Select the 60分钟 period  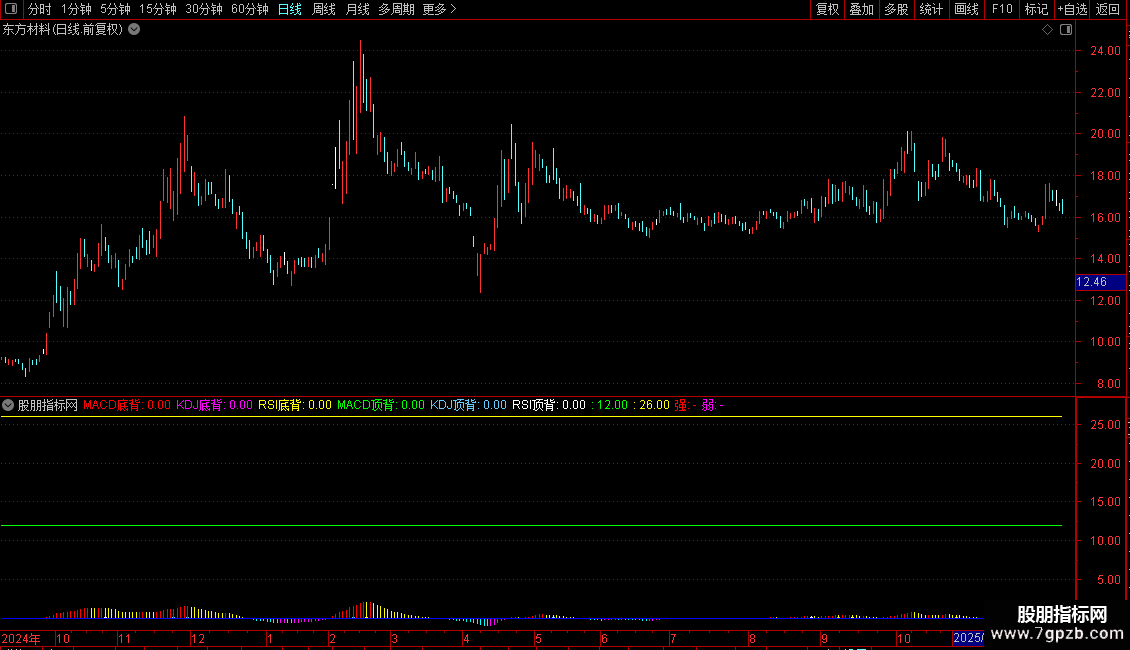[250, 9]
